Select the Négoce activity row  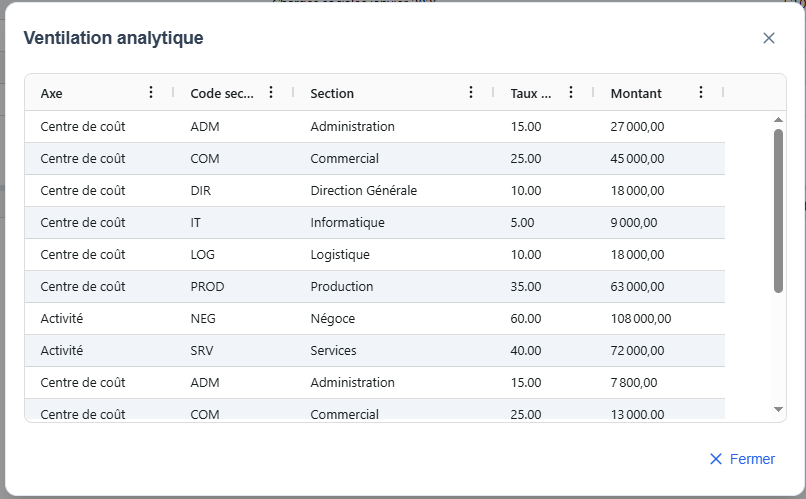tap(332, 319)
